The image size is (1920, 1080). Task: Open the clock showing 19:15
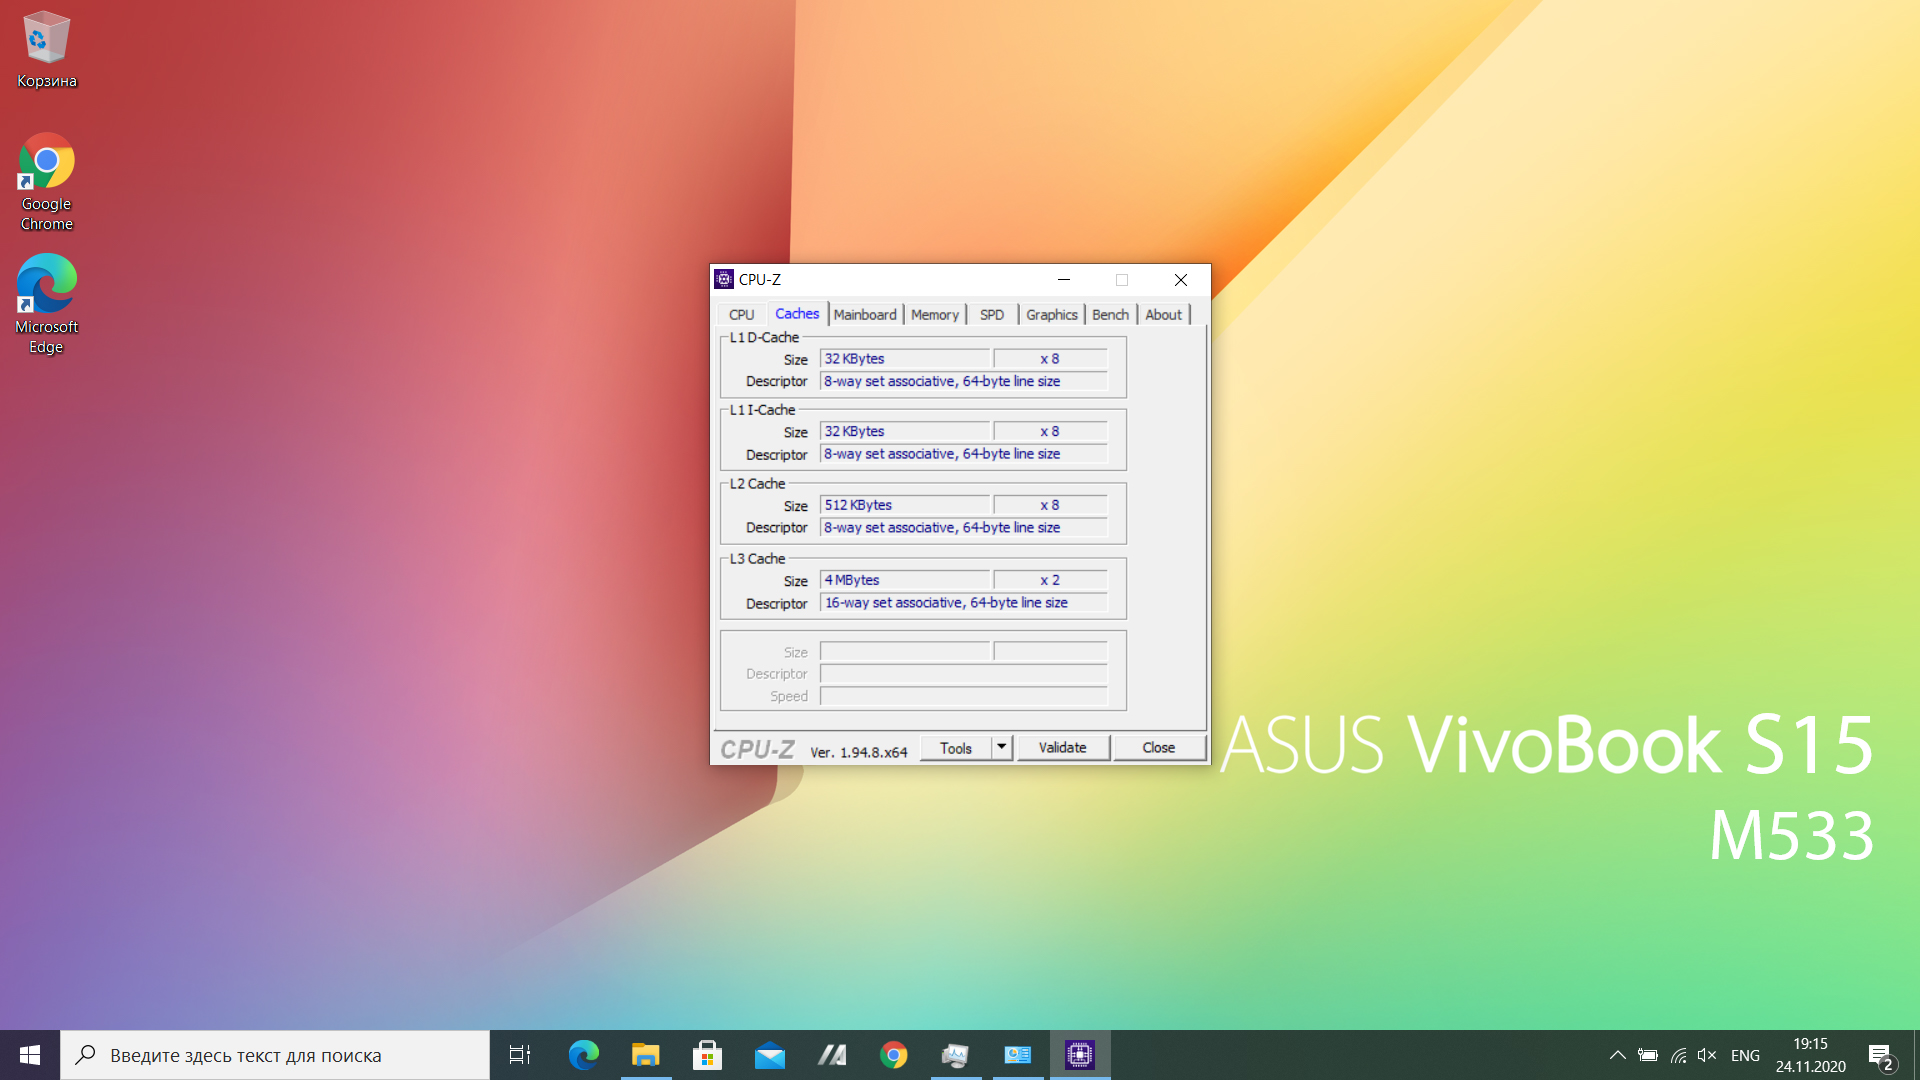tap(1810, 1055)
